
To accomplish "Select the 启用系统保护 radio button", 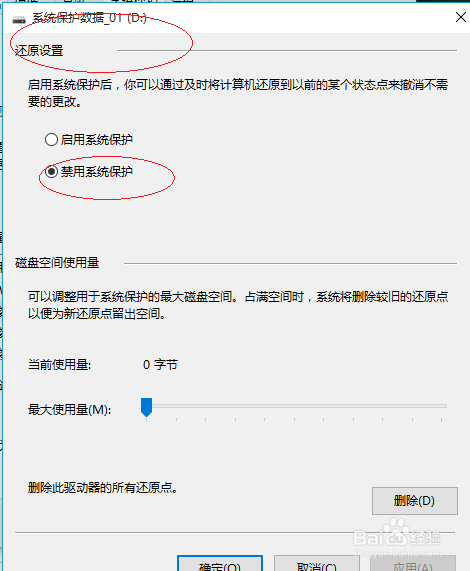I will (x=51, y=139).
